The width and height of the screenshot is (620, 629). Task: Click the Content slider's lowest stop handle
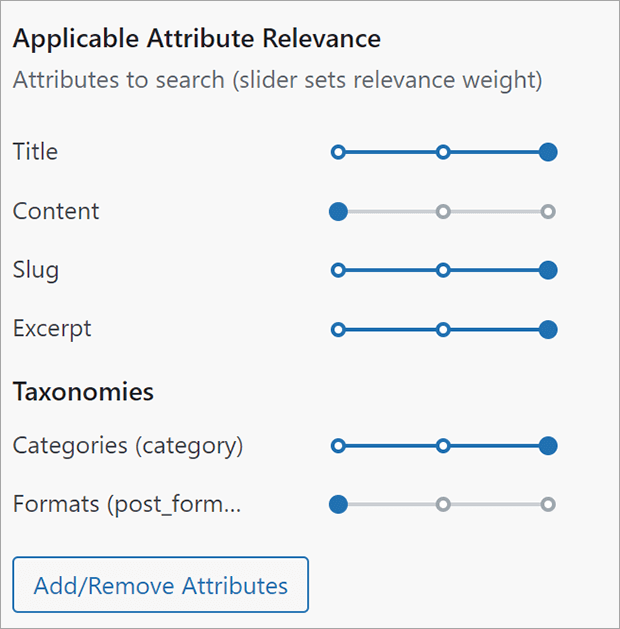338,211
